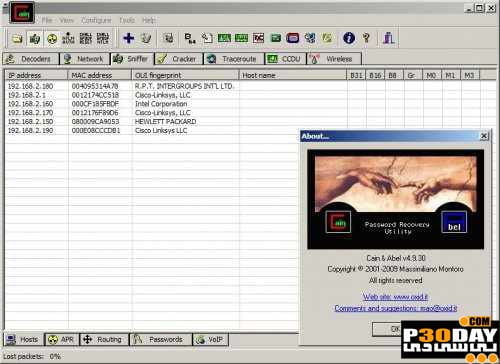500x364 pixels.
Task: Click the open folder toolbar icon
Action: pos(17,39)
